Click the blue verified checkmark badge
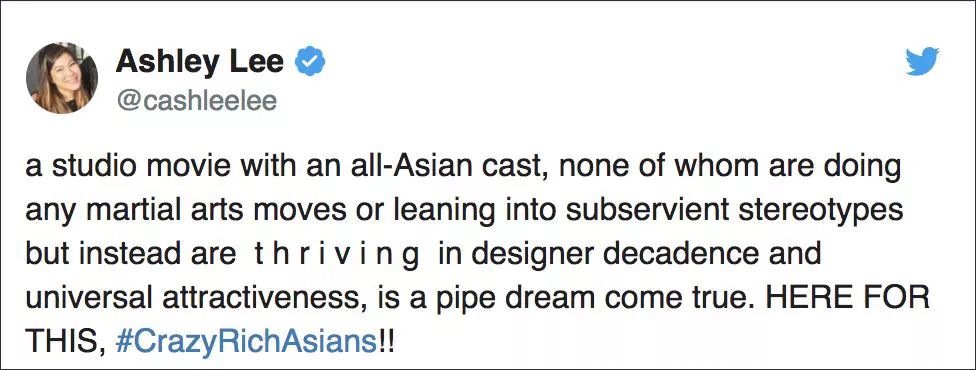 coord(309,62)
